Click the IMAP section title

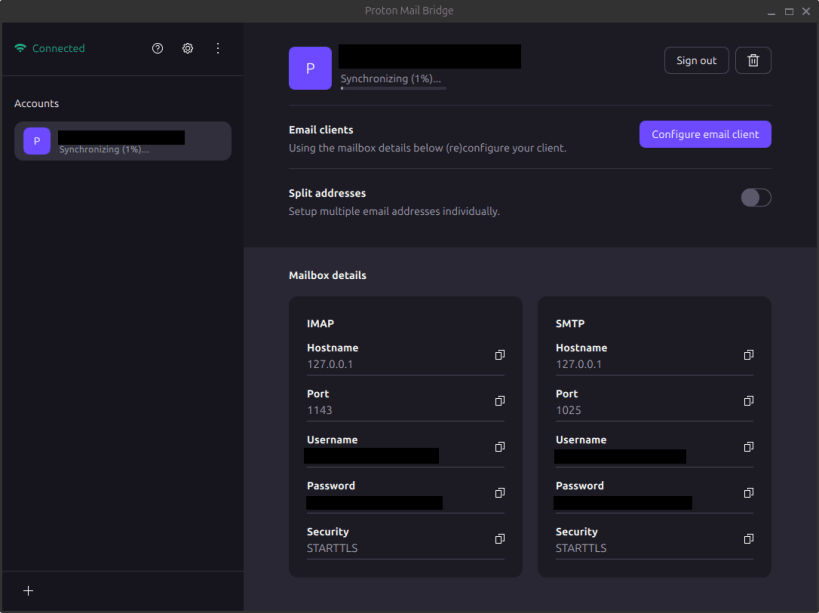click(320, 324)
